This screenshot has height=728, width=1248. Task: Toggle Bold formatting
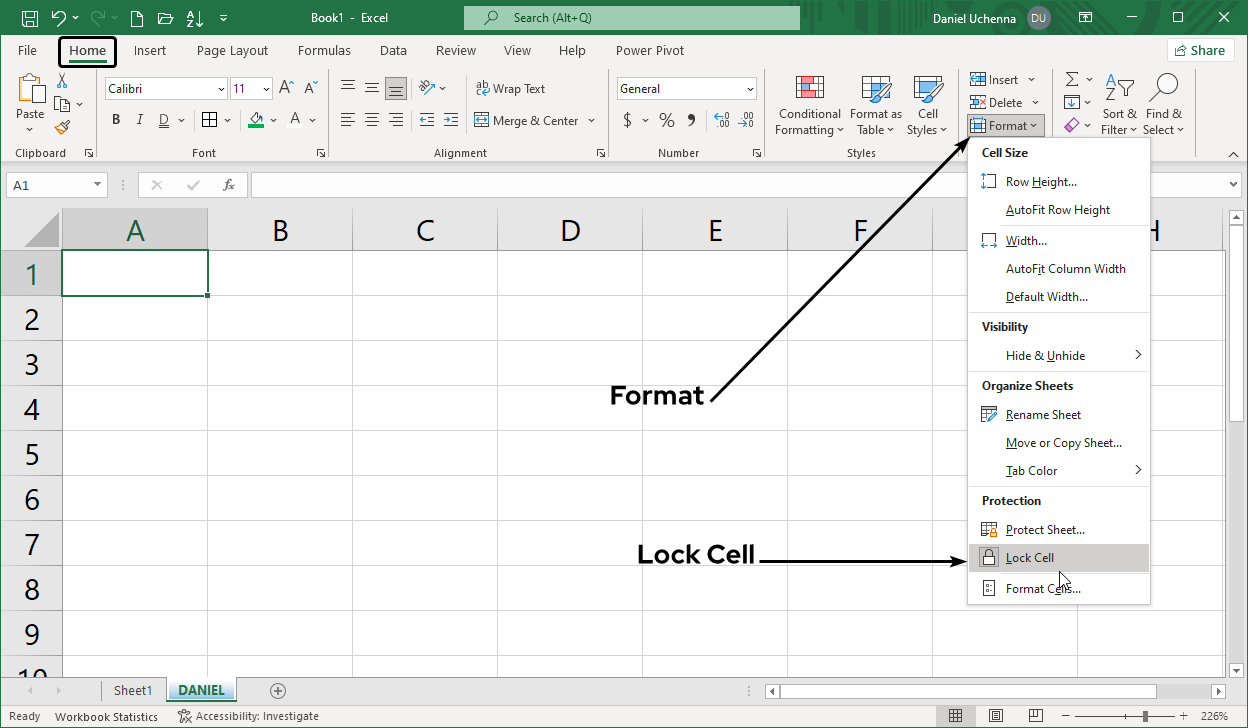[x=116, y=120]
